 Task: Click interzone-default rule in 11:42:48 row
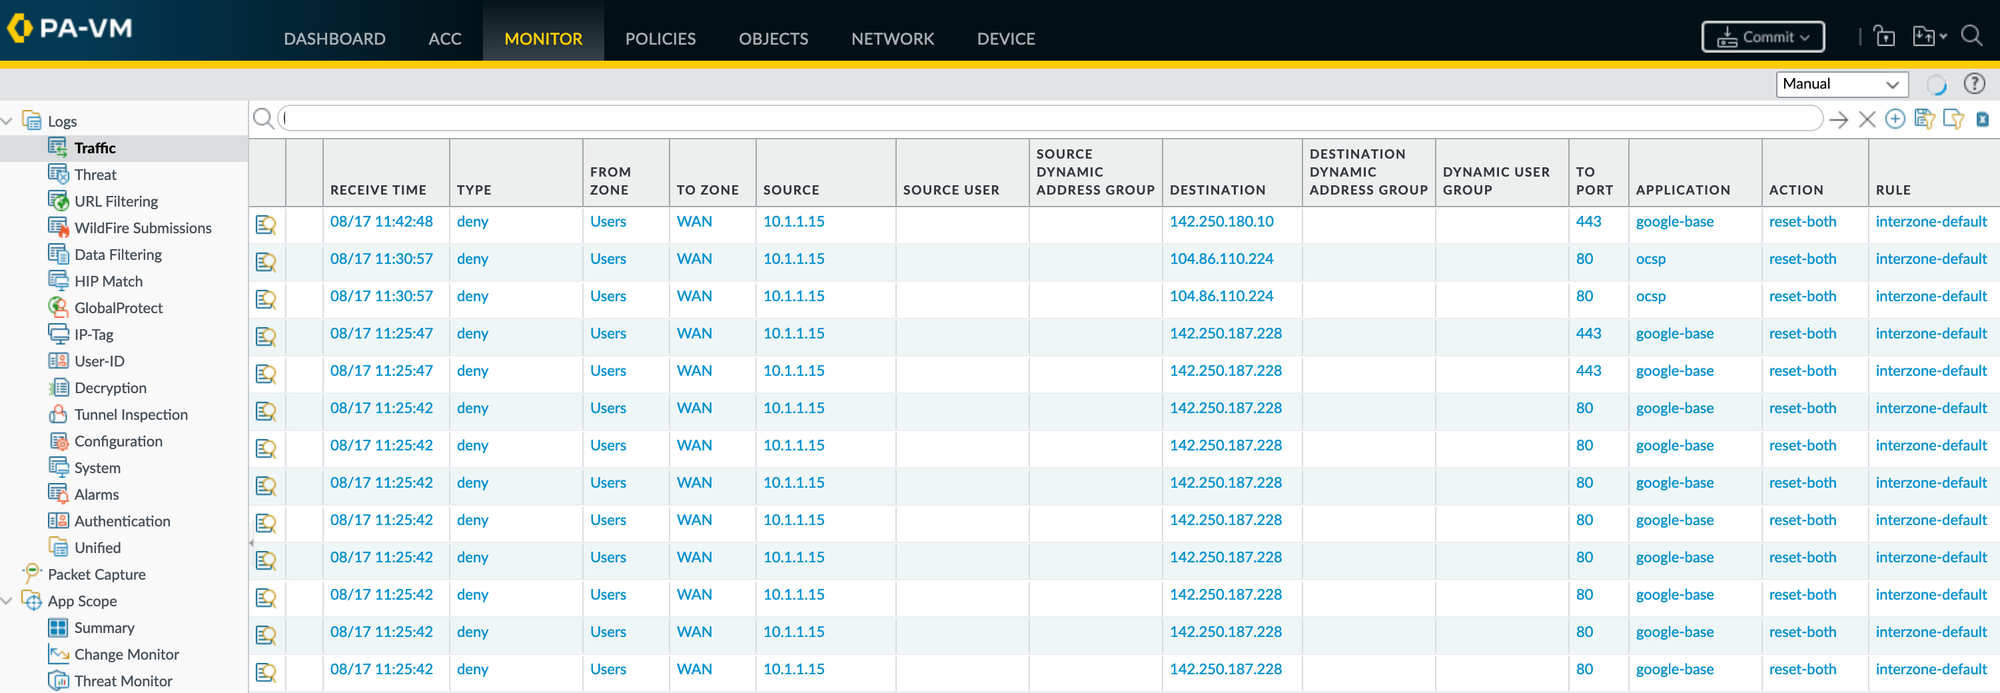[x=1931, y=222]
